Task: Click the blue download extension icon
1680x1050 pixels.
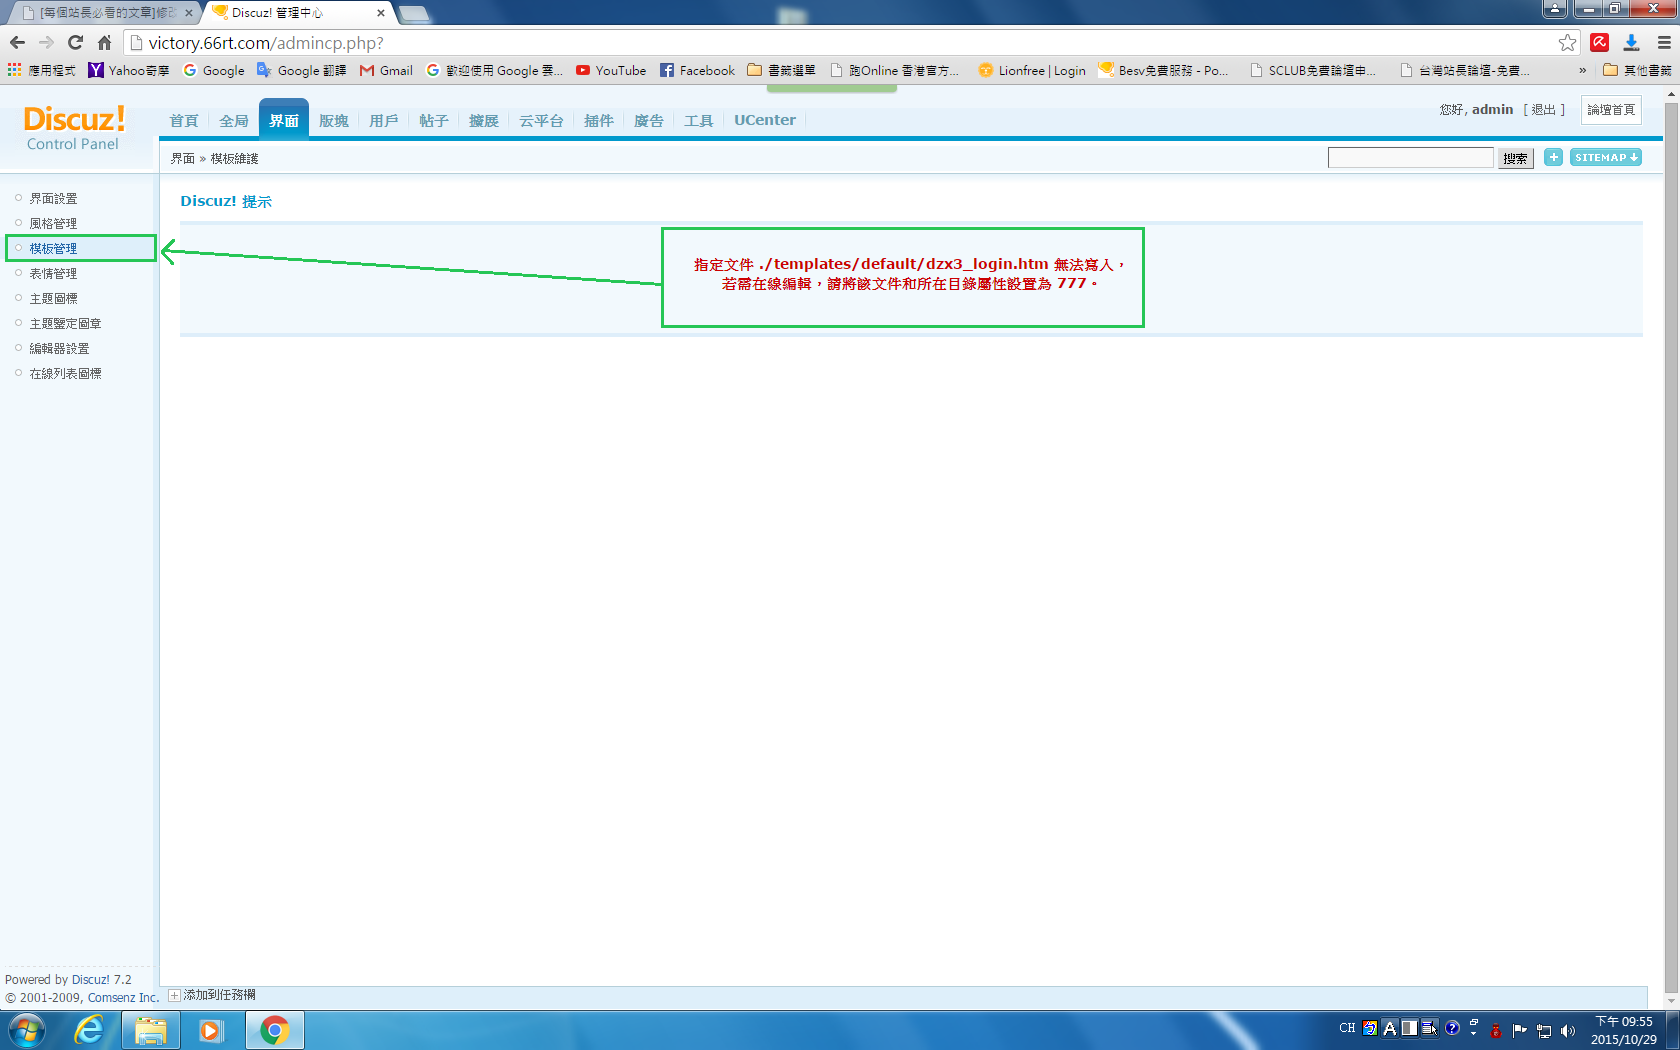Action: pyautogui.click(x=1631, y=42)
